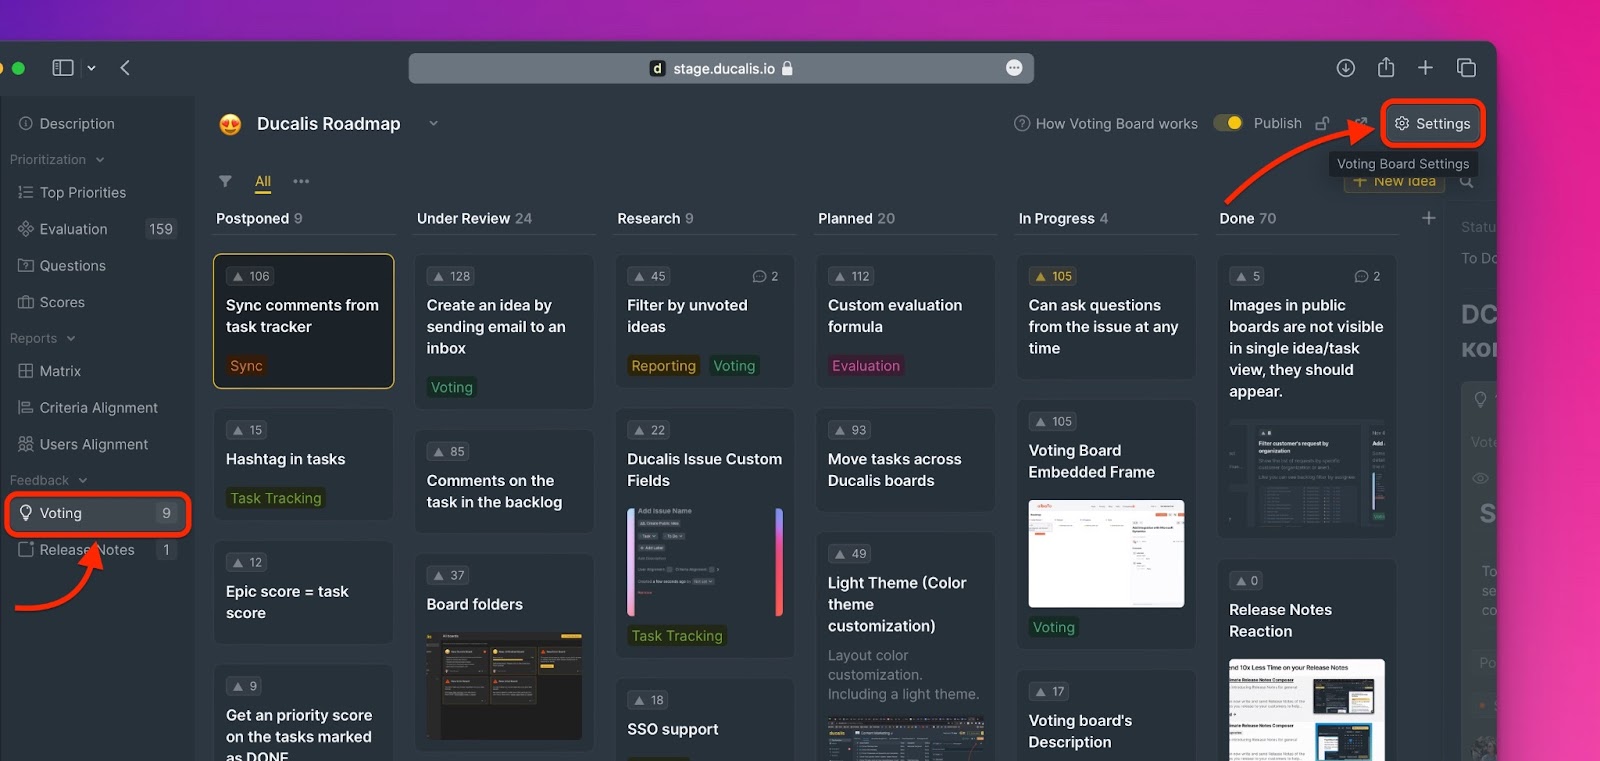
Task: Collapse the Feedback section
Action: click(49, 481)
